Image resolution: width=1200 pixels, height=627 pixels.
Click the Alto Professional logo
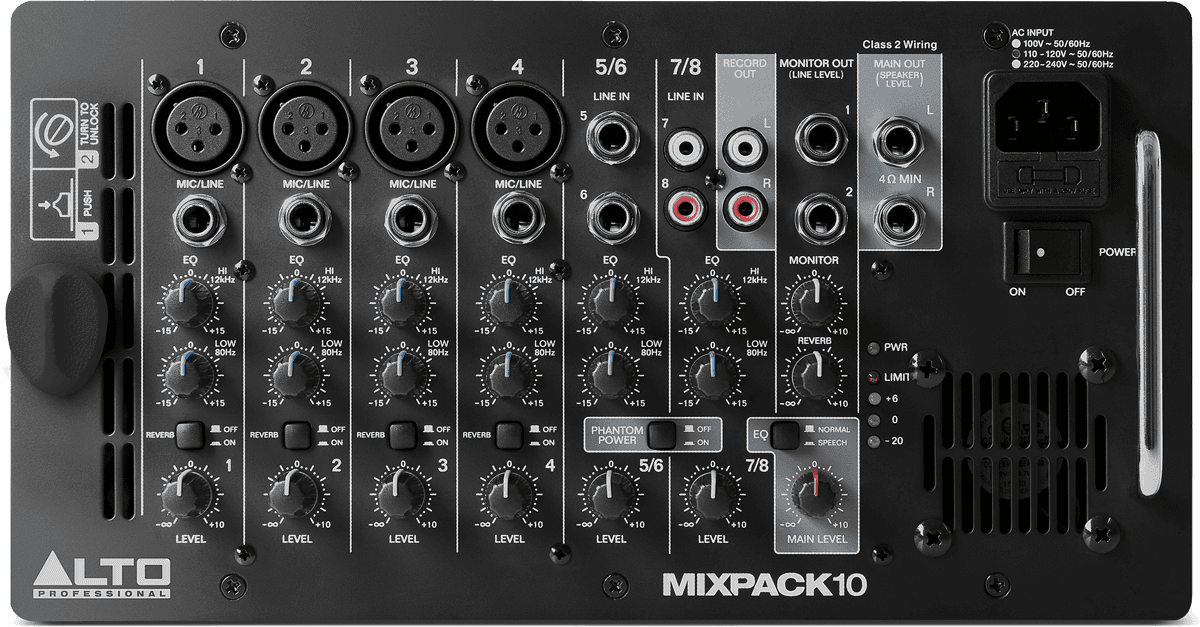(x=102, y=576)
